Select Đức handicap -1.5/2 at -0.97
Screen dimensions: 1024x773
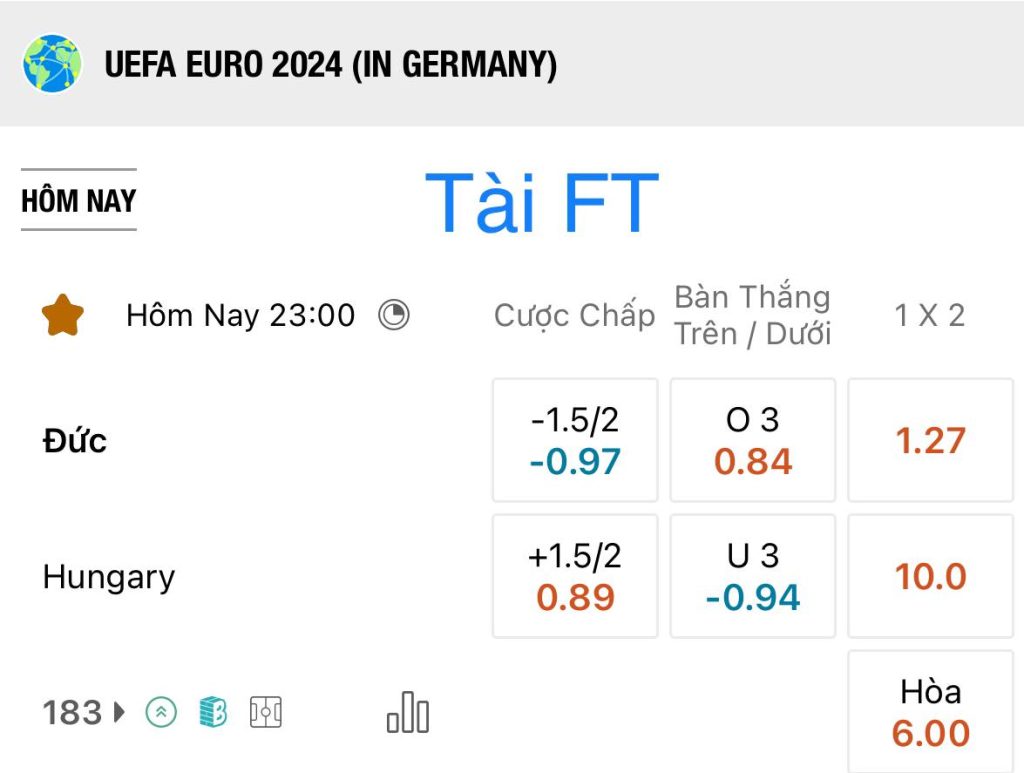(575, 440)
